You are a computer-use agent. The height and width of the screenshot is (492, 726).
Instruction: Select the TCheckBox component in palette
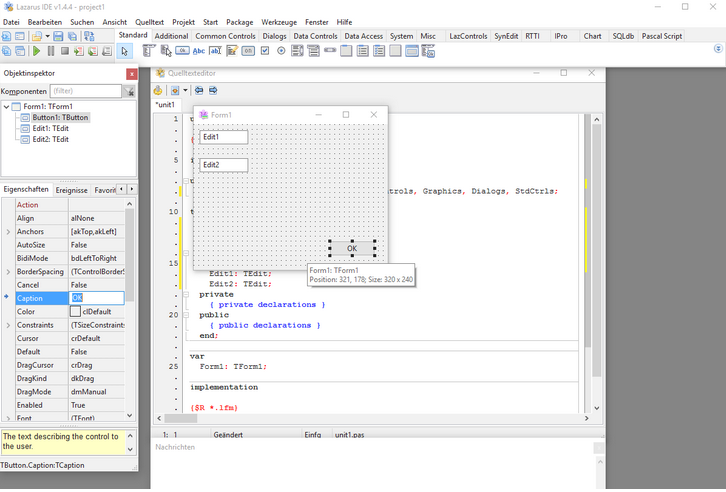(264, 51)
